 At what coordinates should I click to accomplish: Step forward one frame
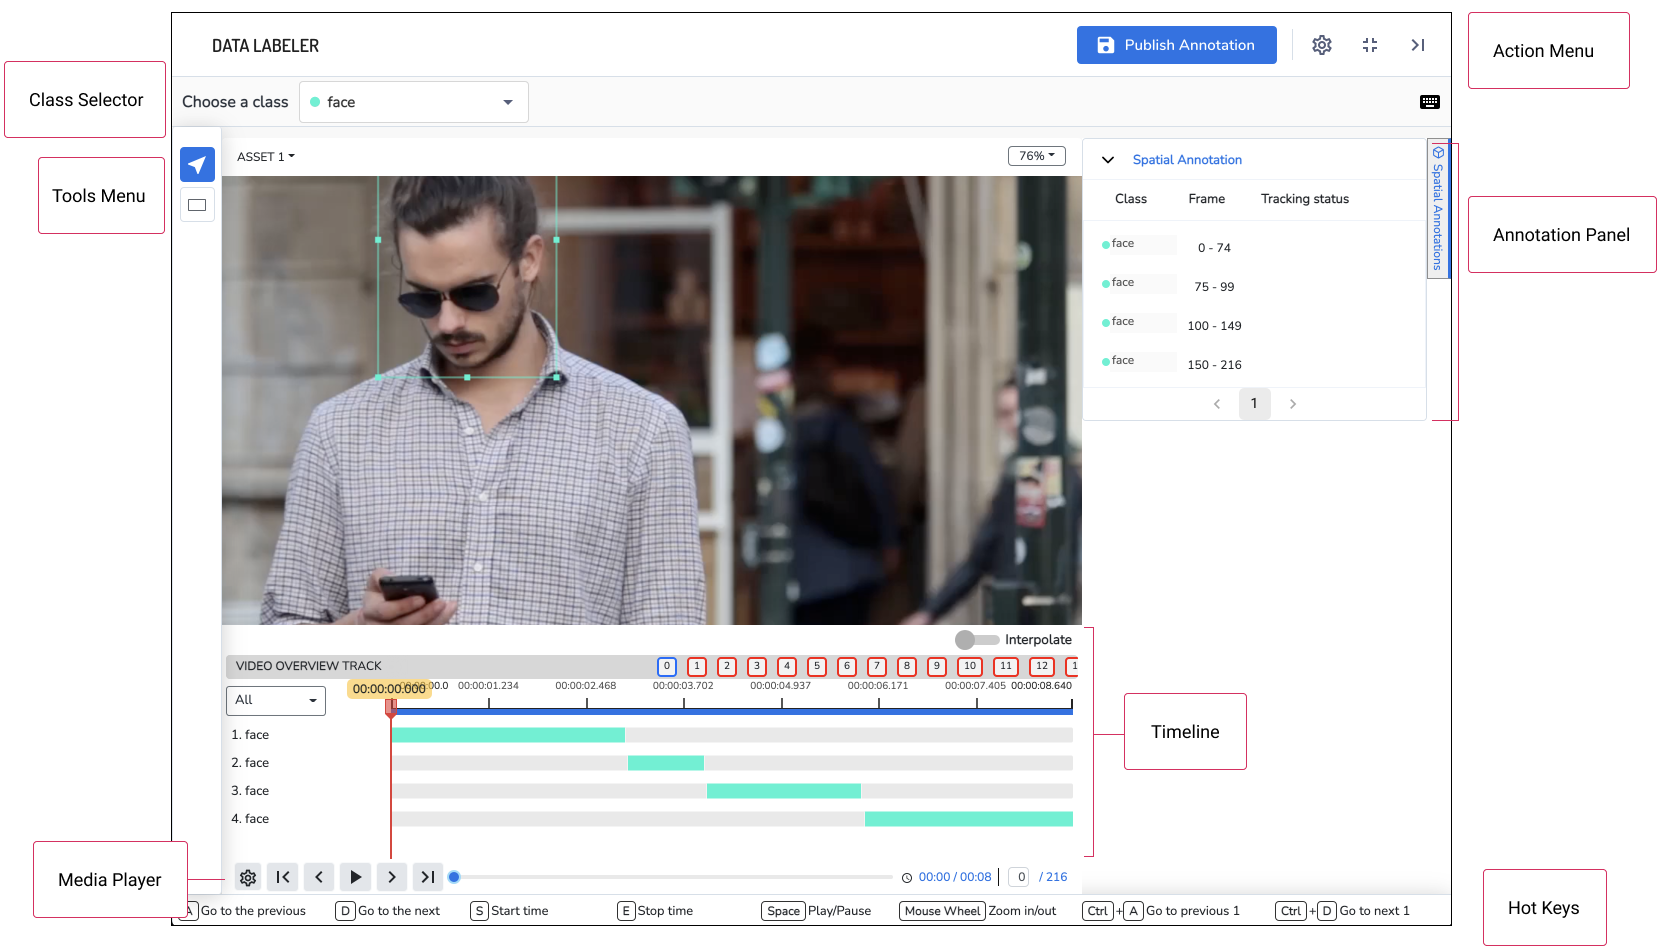click(391, 877)
